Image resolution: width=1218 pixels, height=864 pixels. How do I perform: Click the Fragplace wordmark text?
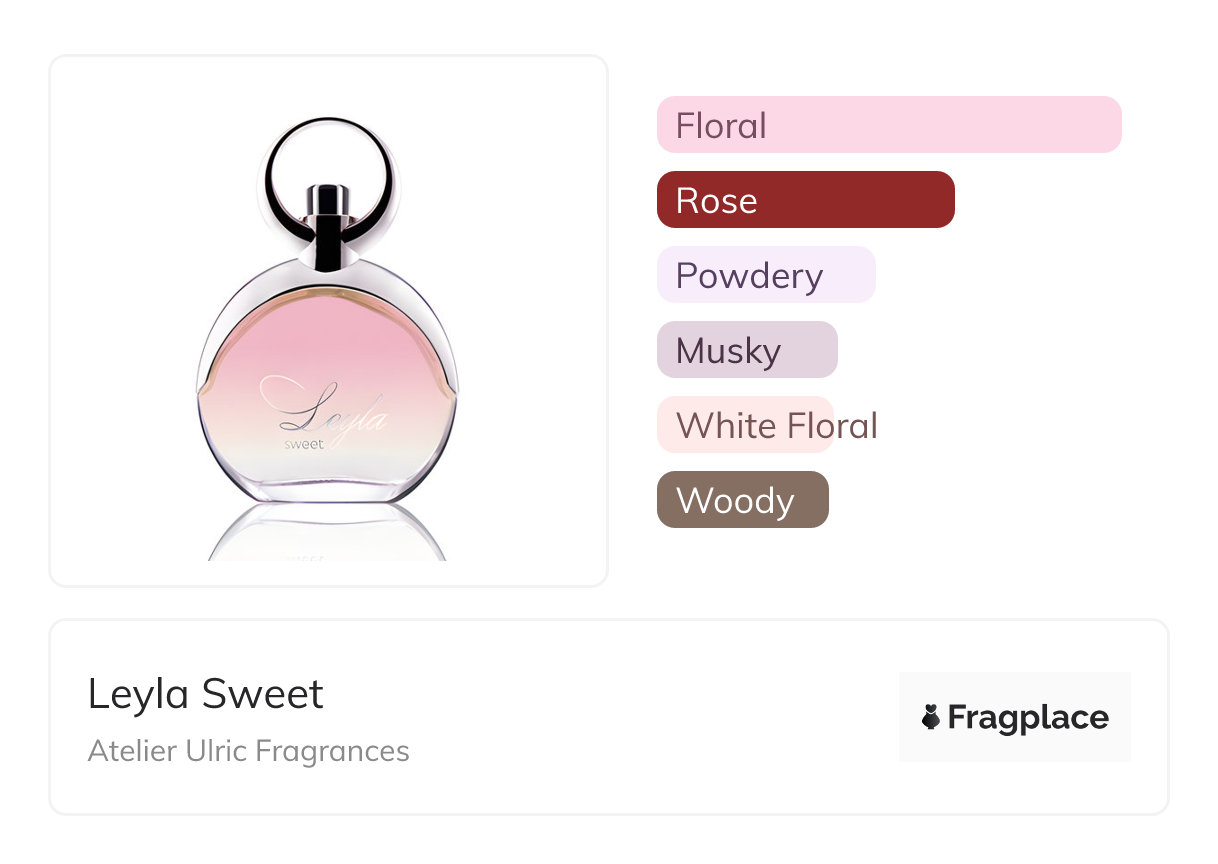pyautogui.click(x=1028, y=717)
